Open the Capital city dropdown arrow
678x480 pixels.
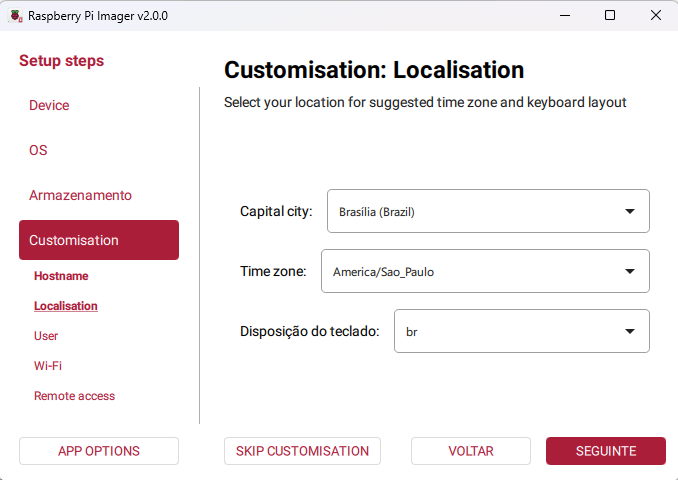point(630,211)
